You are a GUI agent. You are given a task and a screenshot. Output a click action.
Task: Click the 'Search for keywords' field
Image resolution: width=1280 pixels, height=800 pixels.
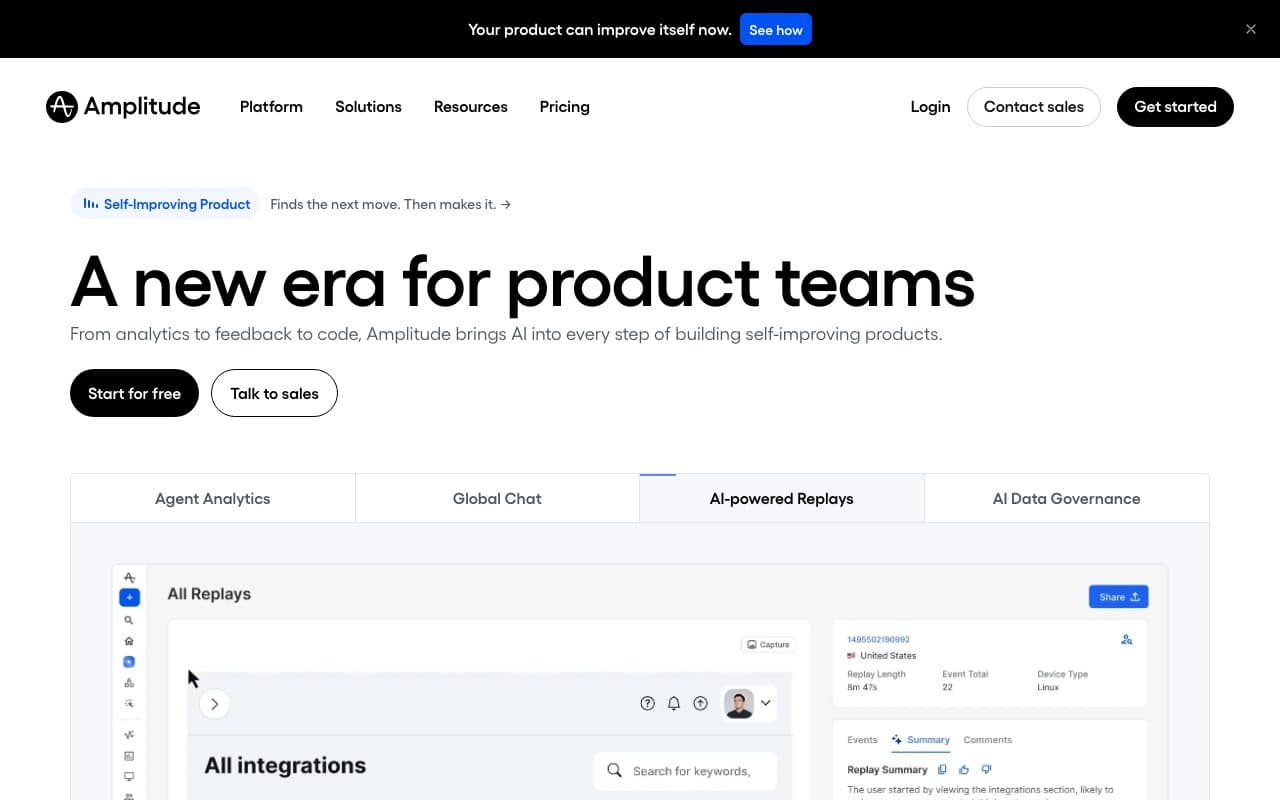point(685,771)
